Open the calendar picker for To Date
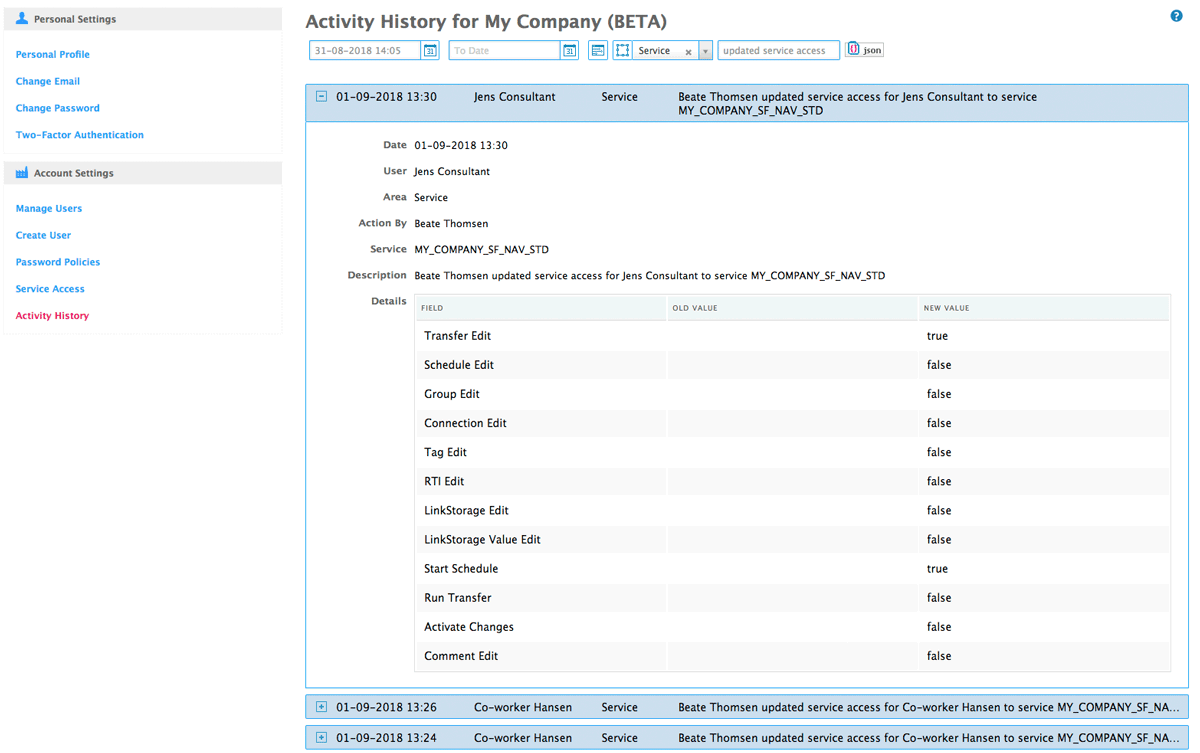Image resolution: width=1200 pixels, height=753 pixels. 569,51
